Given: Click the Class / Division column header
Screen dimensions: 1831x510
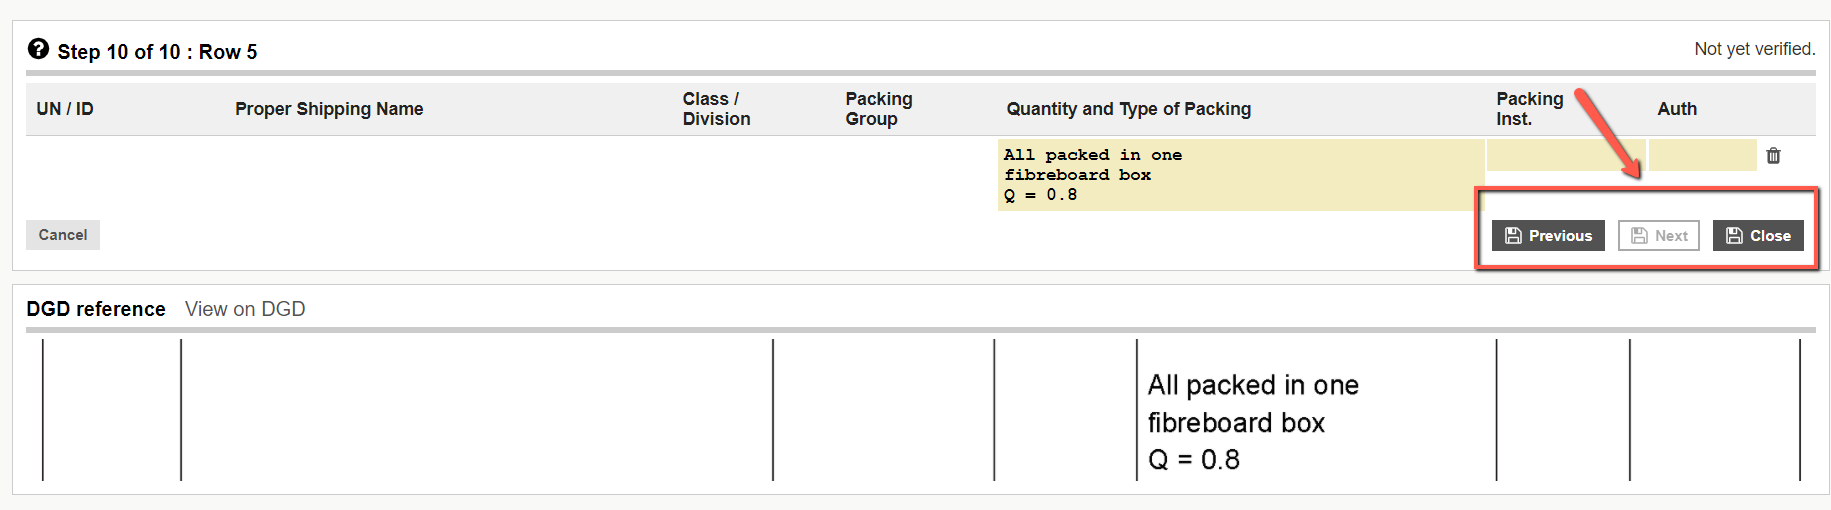Looking at the screenshot, I should pos(716,109).
